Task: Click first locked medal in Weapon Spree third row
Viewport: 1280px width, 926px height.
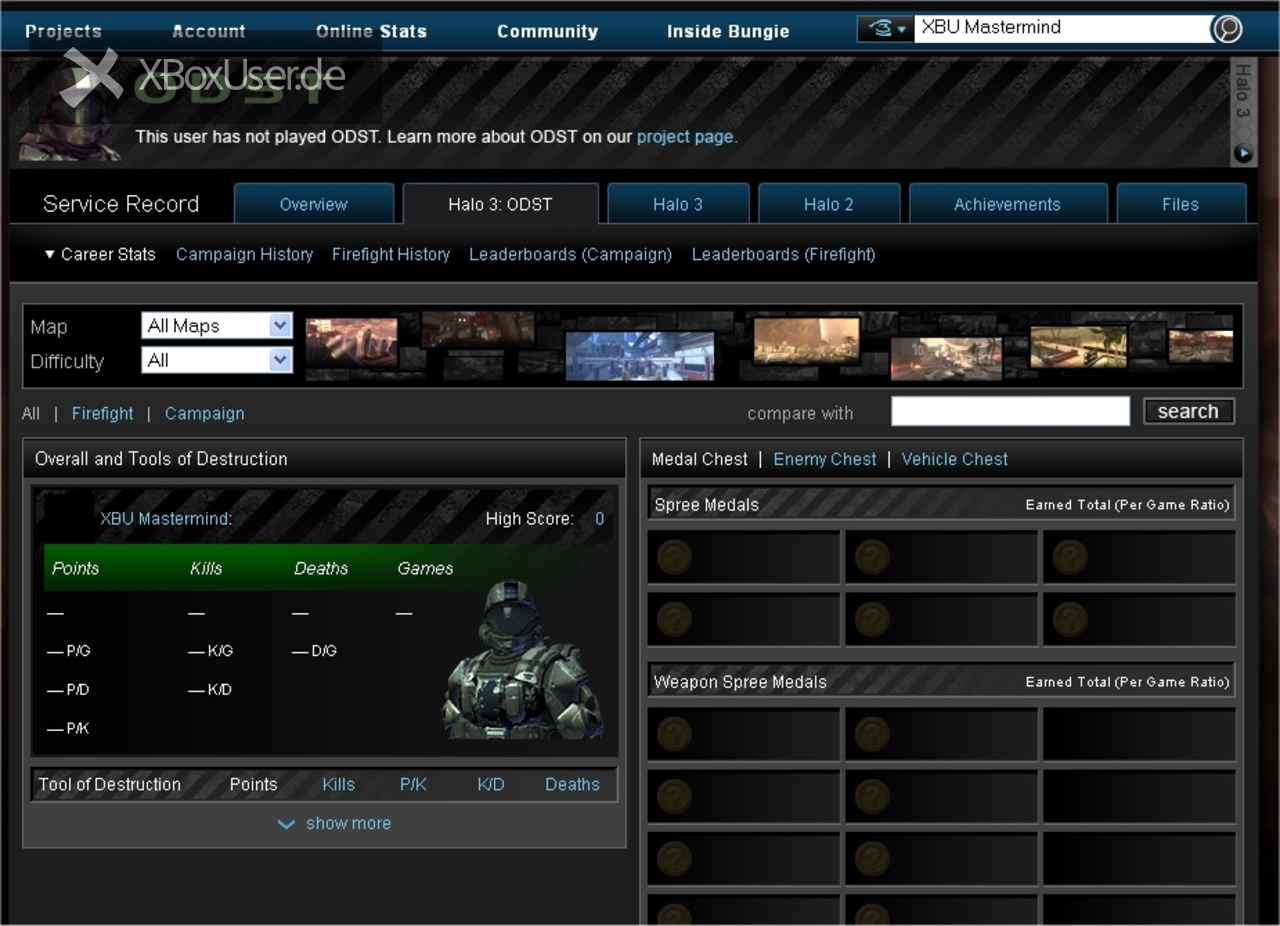Action: point(674,859)
